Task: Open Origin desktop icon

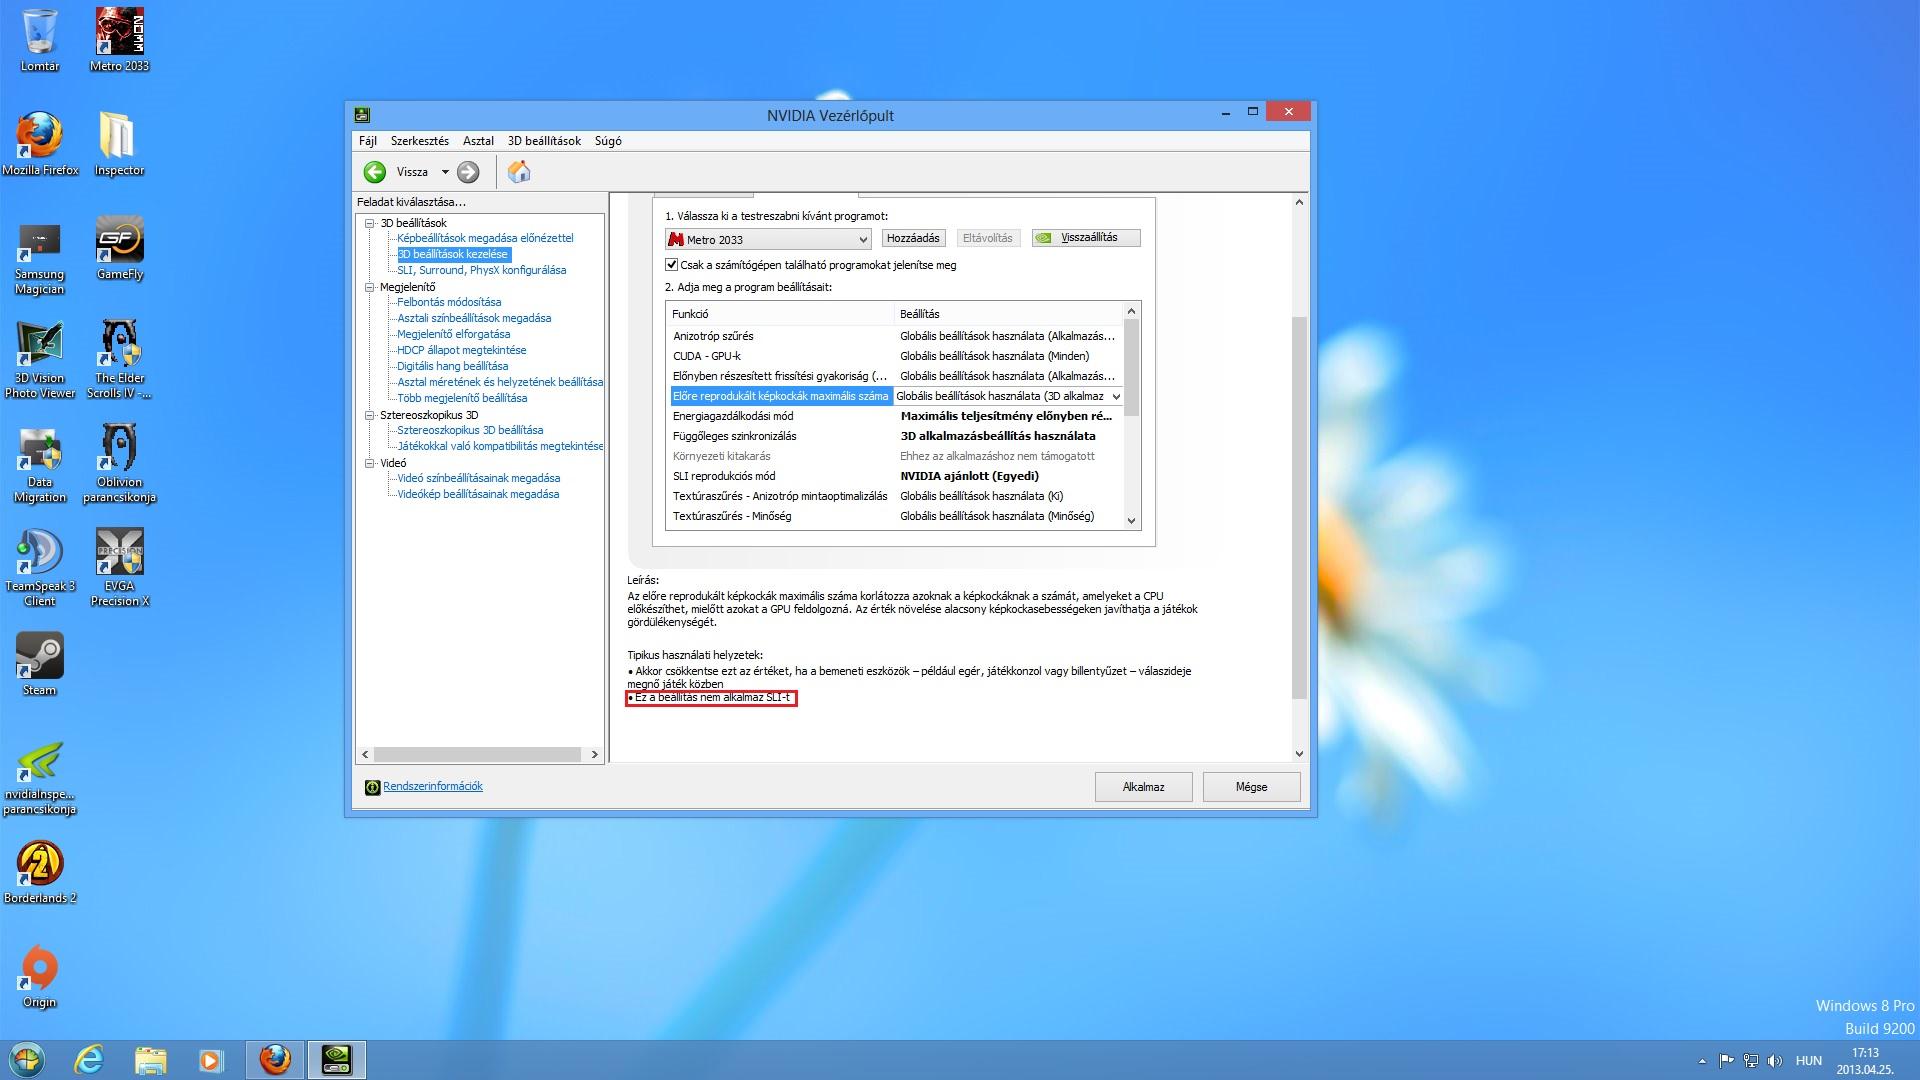Action: pyautogui.click(x=40, y=976)
